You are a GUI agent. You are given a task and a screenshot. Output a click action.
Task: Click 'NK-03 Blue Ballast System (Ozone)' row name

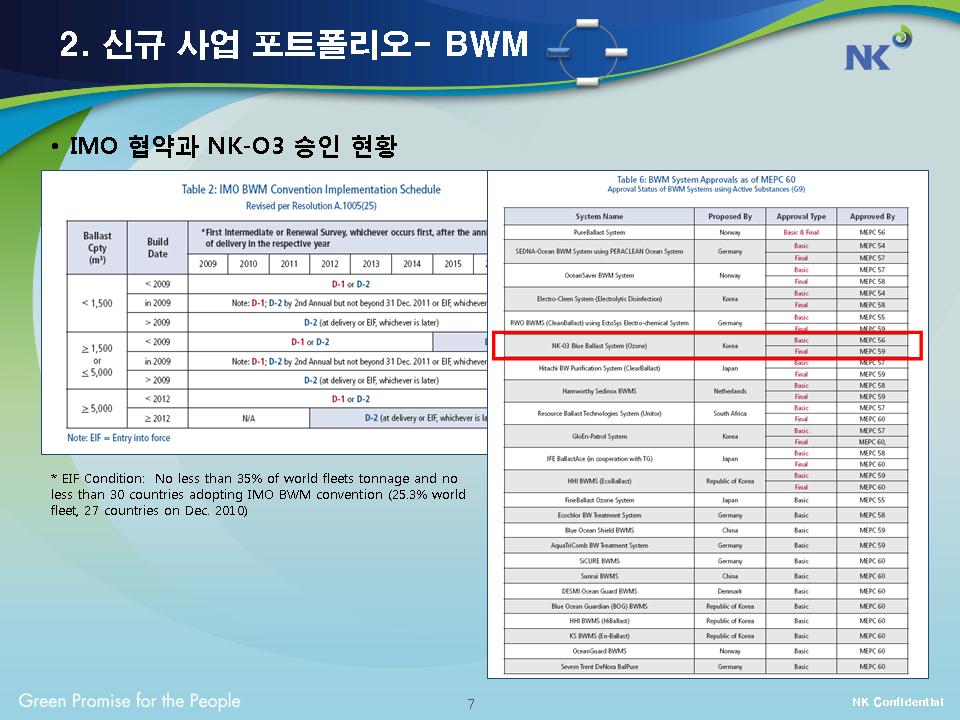click(599, 346)
